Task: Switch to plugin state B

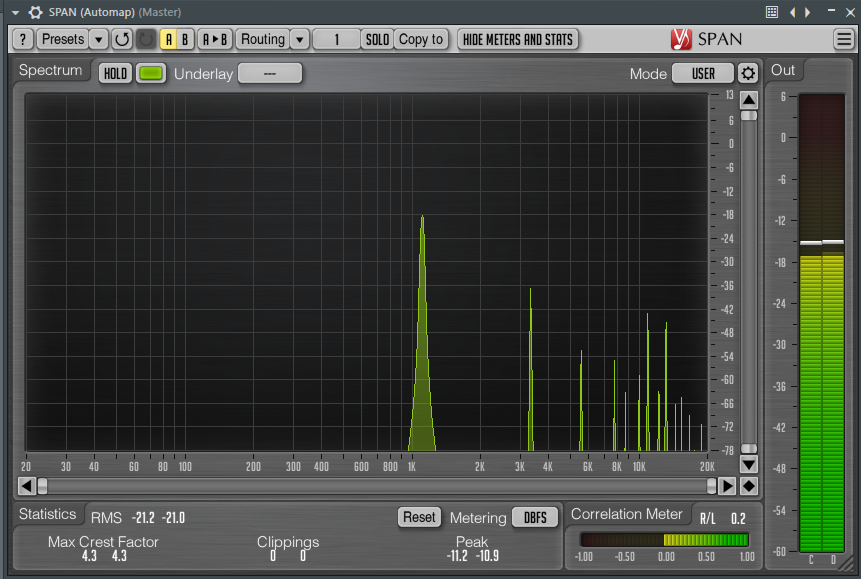Action: [185, 40]
